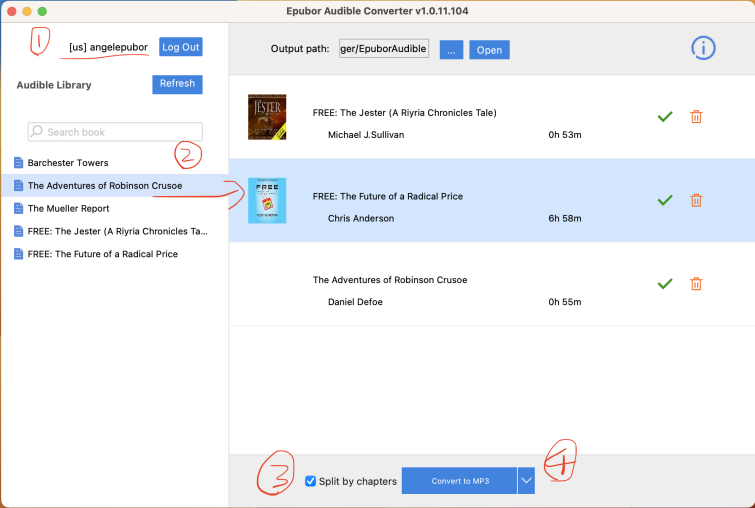Viewport: 755px width, 508px height.
Task: Click The Jester cover thumbnail
Action: tap(267, 117)
